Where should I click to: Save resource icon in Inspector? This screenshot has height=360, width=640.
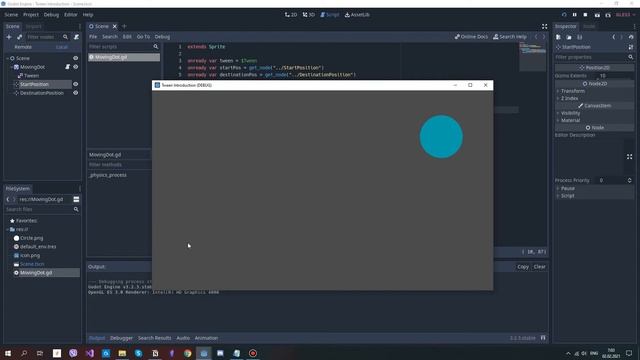tap(580, 37)
